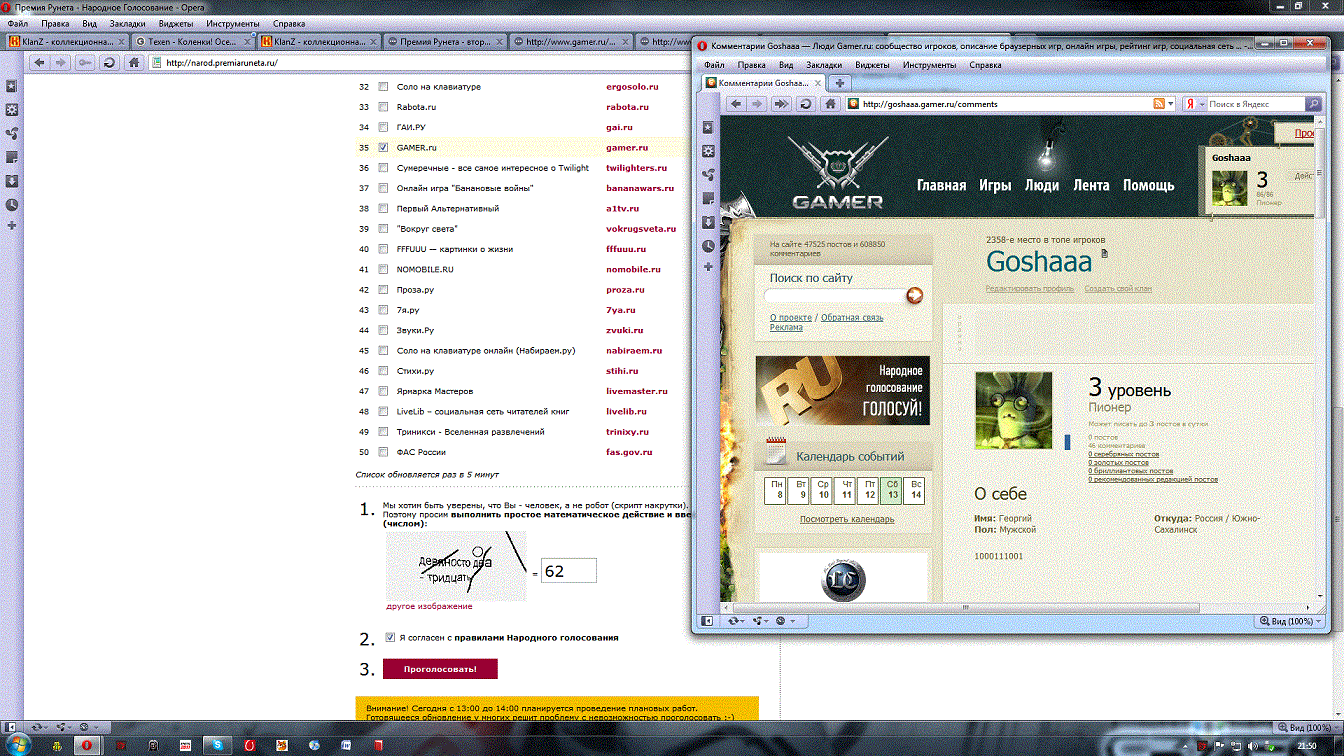Screen dimensions: 1344x756
Task: Open Файл menu in Goshaaa window
Action: click(714, 65)
